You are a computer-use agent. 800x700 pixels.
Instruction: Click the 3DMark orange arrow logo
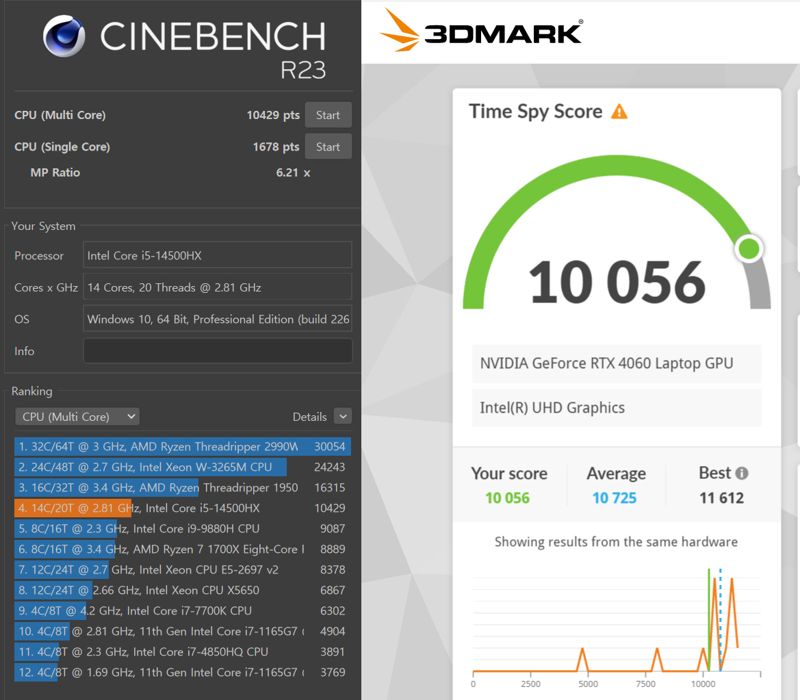(400, 30)
